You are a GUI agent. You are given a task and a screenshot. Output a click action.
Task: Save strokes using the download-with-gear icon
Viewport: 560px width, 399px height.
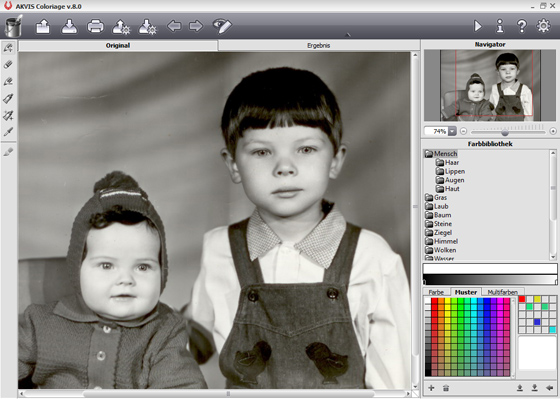tap(147, 26)
